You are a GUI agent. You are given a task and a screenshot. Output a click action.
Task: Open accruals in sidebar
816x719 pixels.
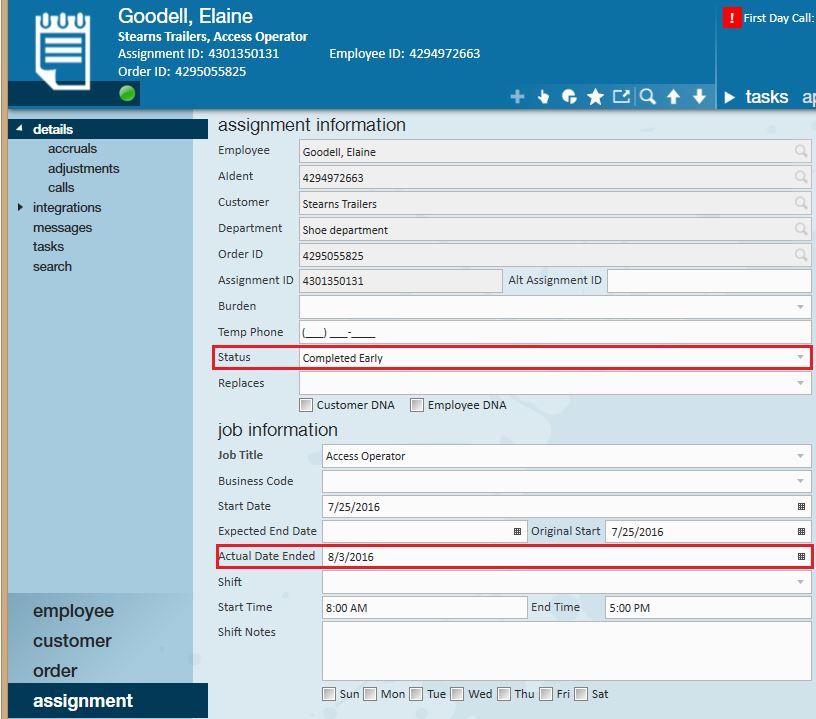pyautogui.click(x=72, y=149)
